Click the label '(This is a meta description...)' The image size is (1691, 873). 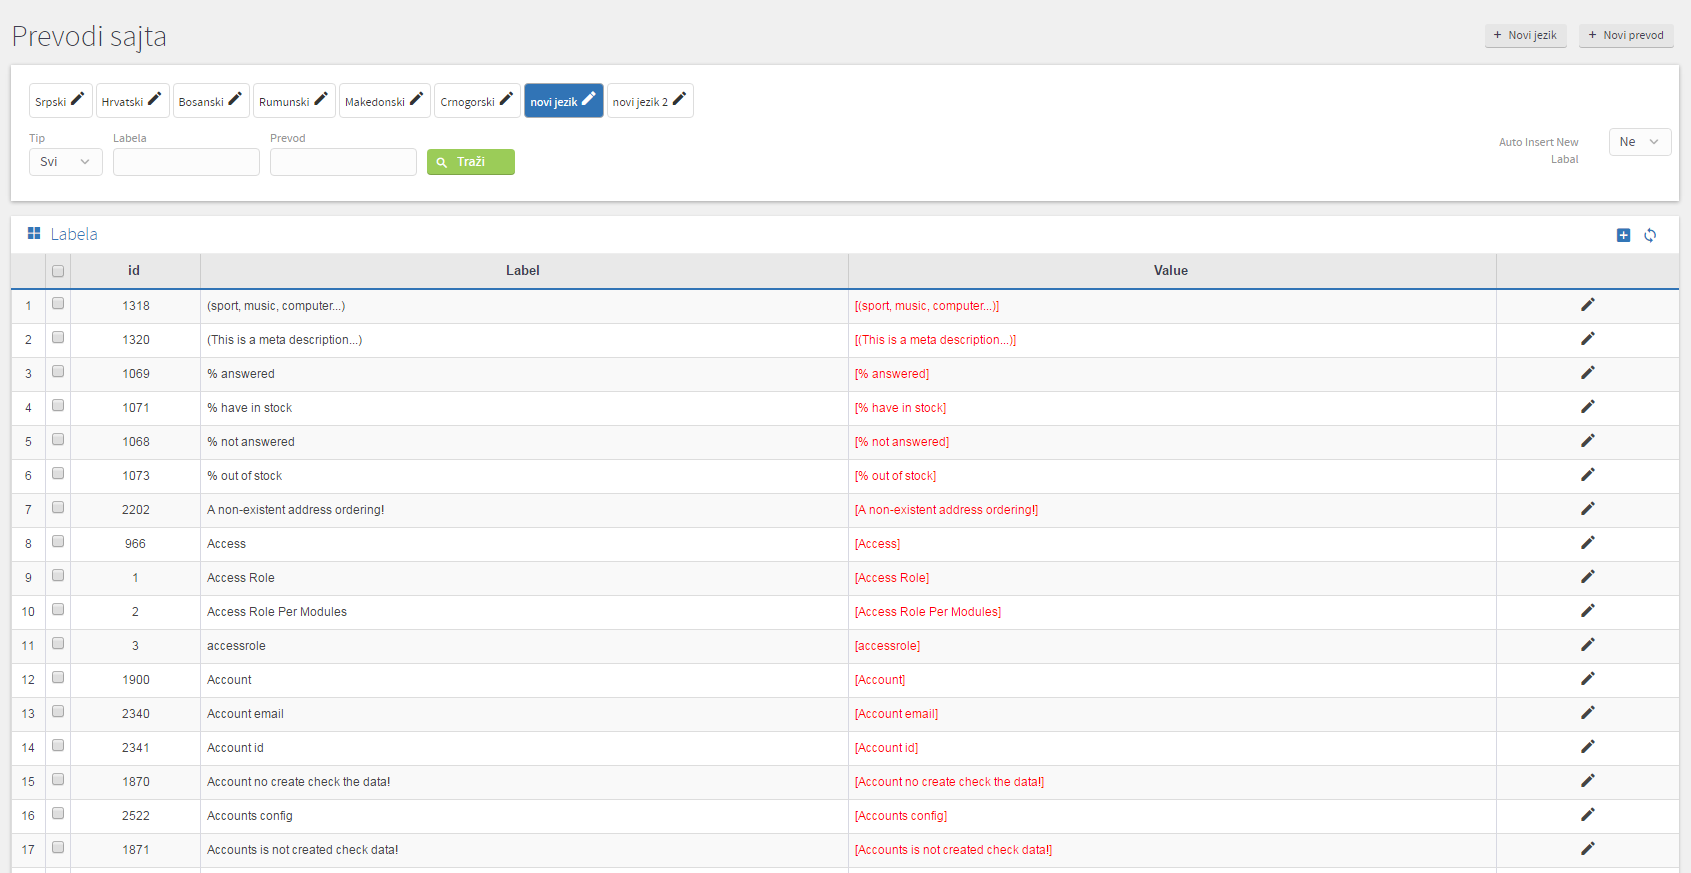tap(285, 340)
